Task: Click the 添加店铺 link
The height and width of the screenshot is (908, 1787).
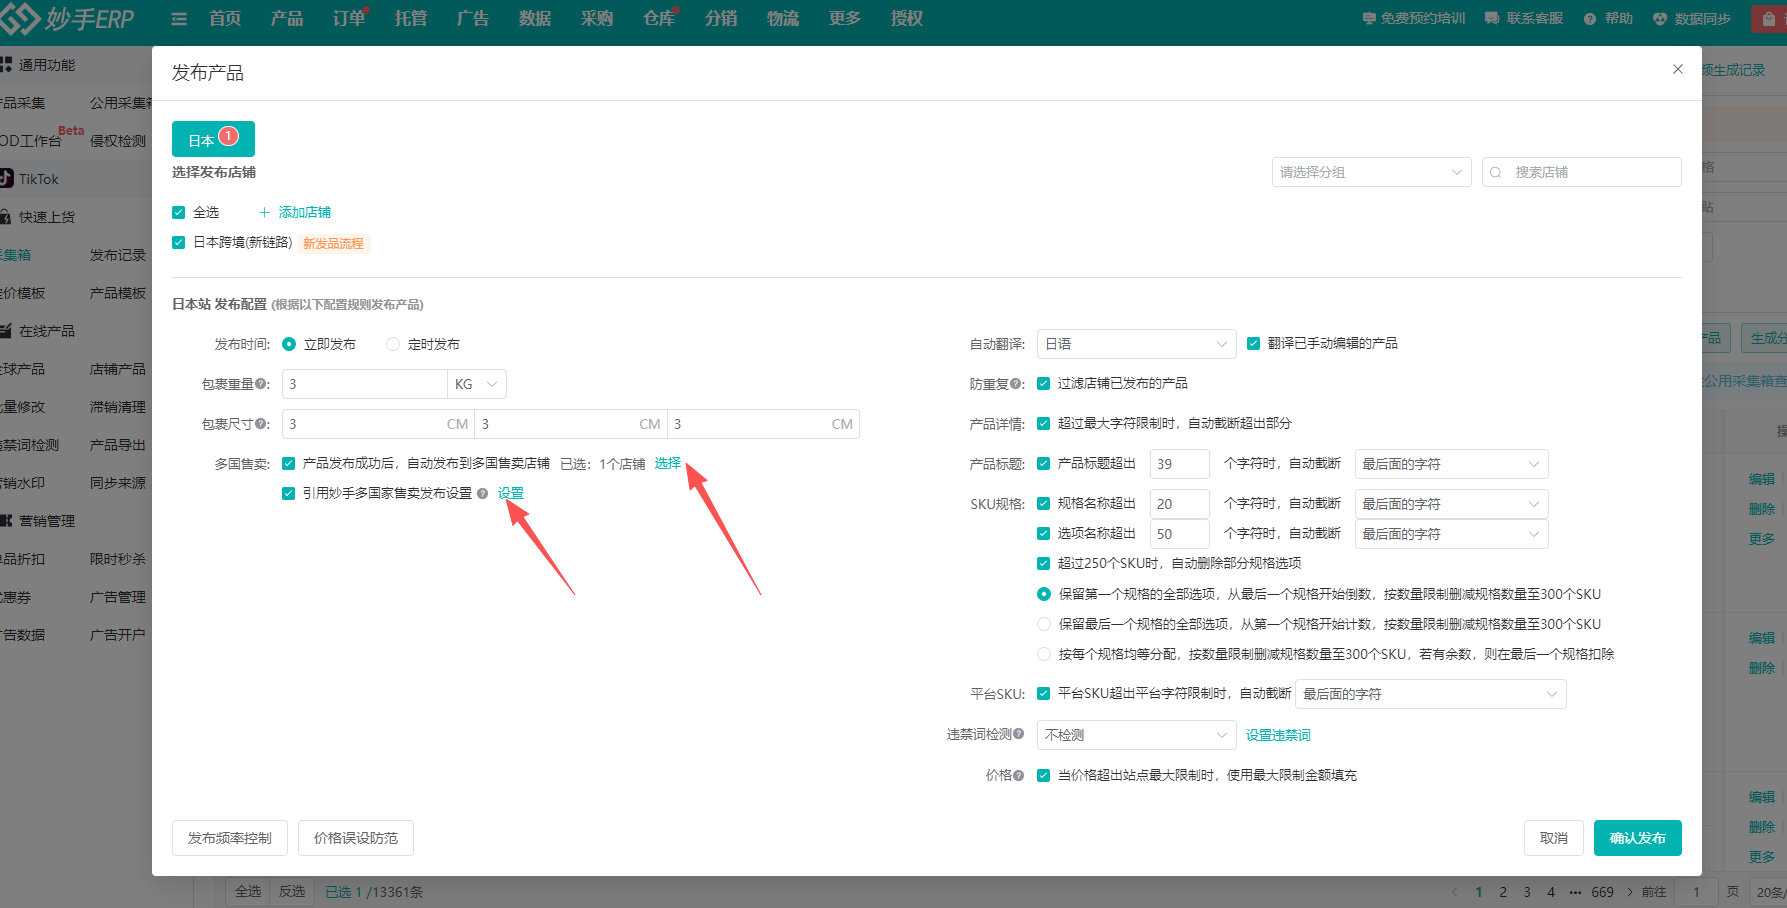Action: (x=295, y=213)
